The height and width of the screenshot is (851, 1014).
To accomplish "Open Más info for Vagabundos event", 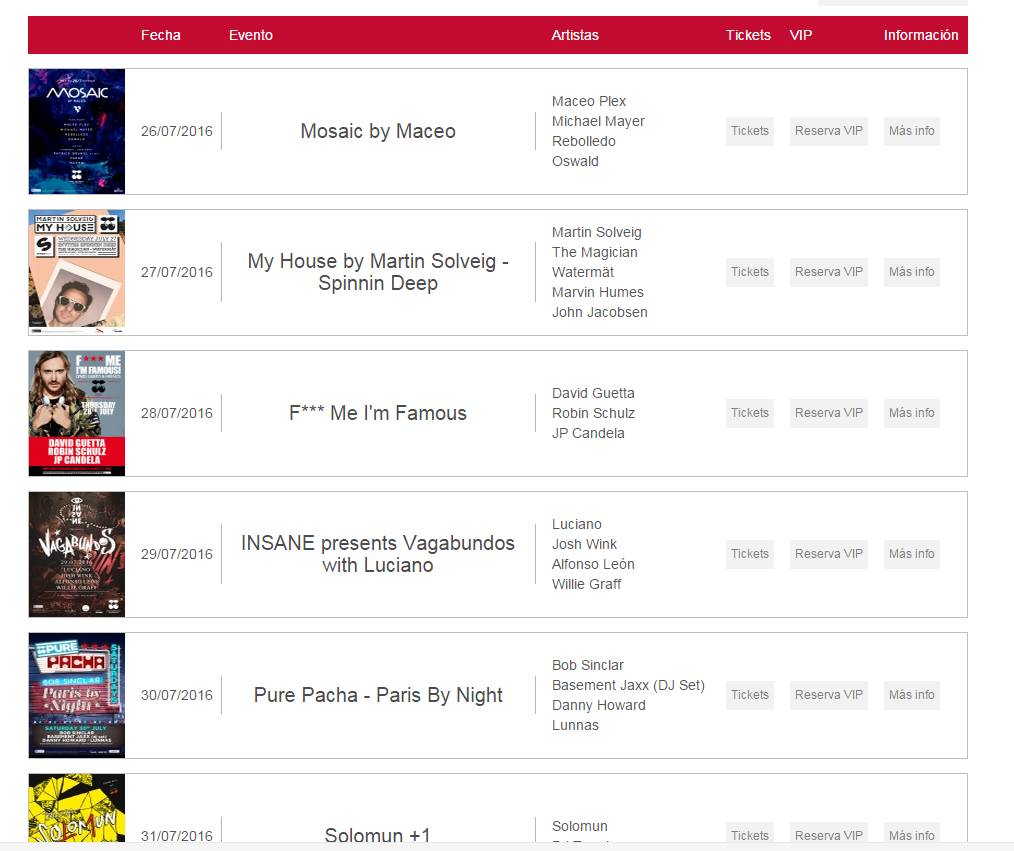I will pyautogui.click(x=911, y=554).
